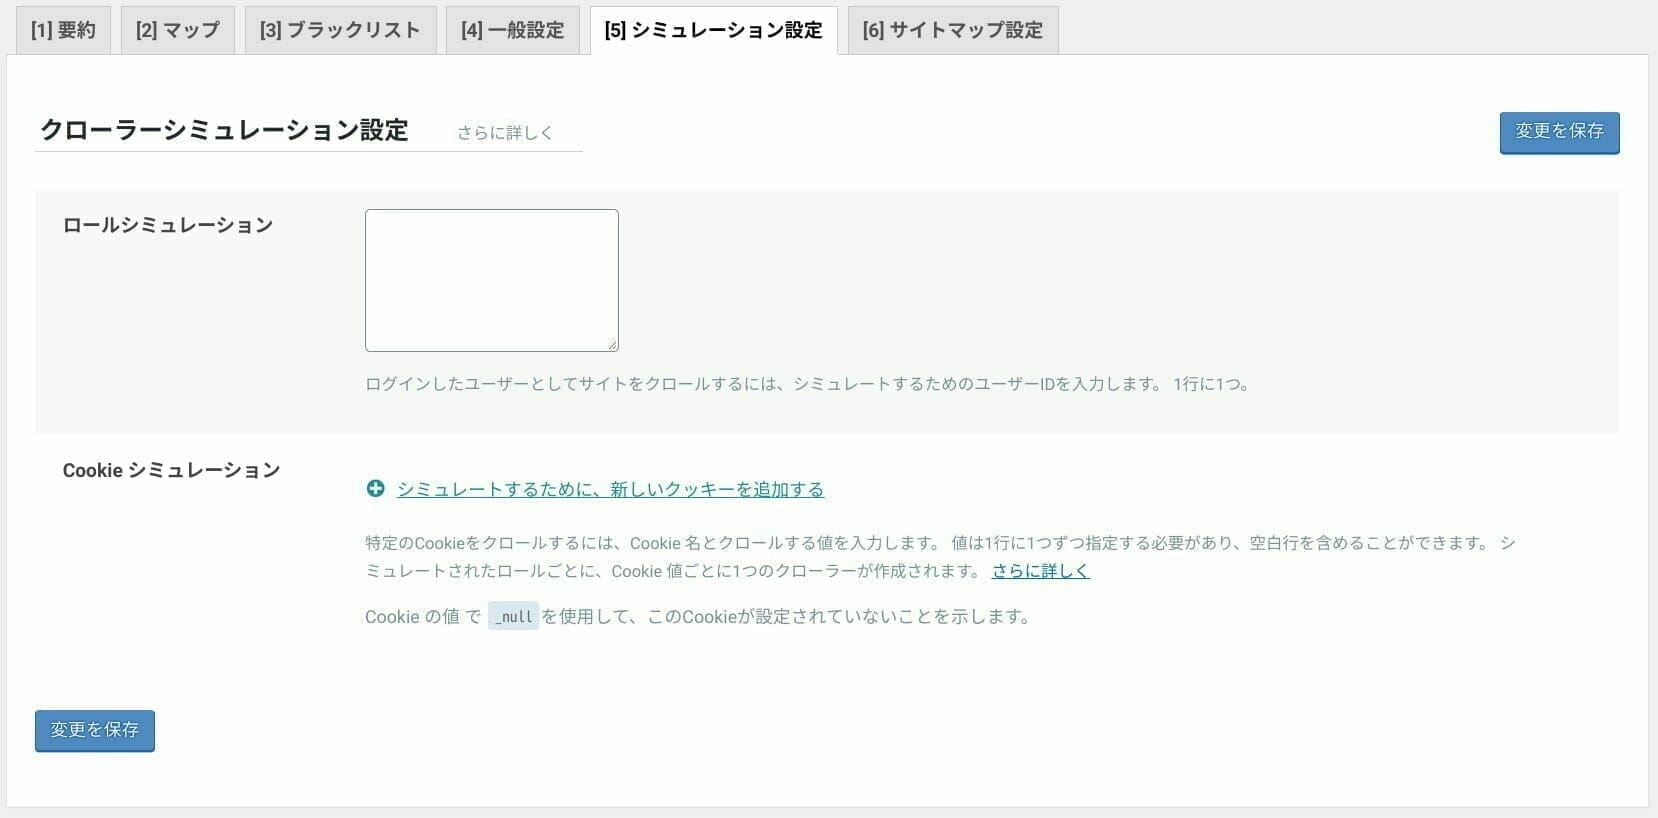Click the クローラーシミュレーション設定 heading

point(224,131)
